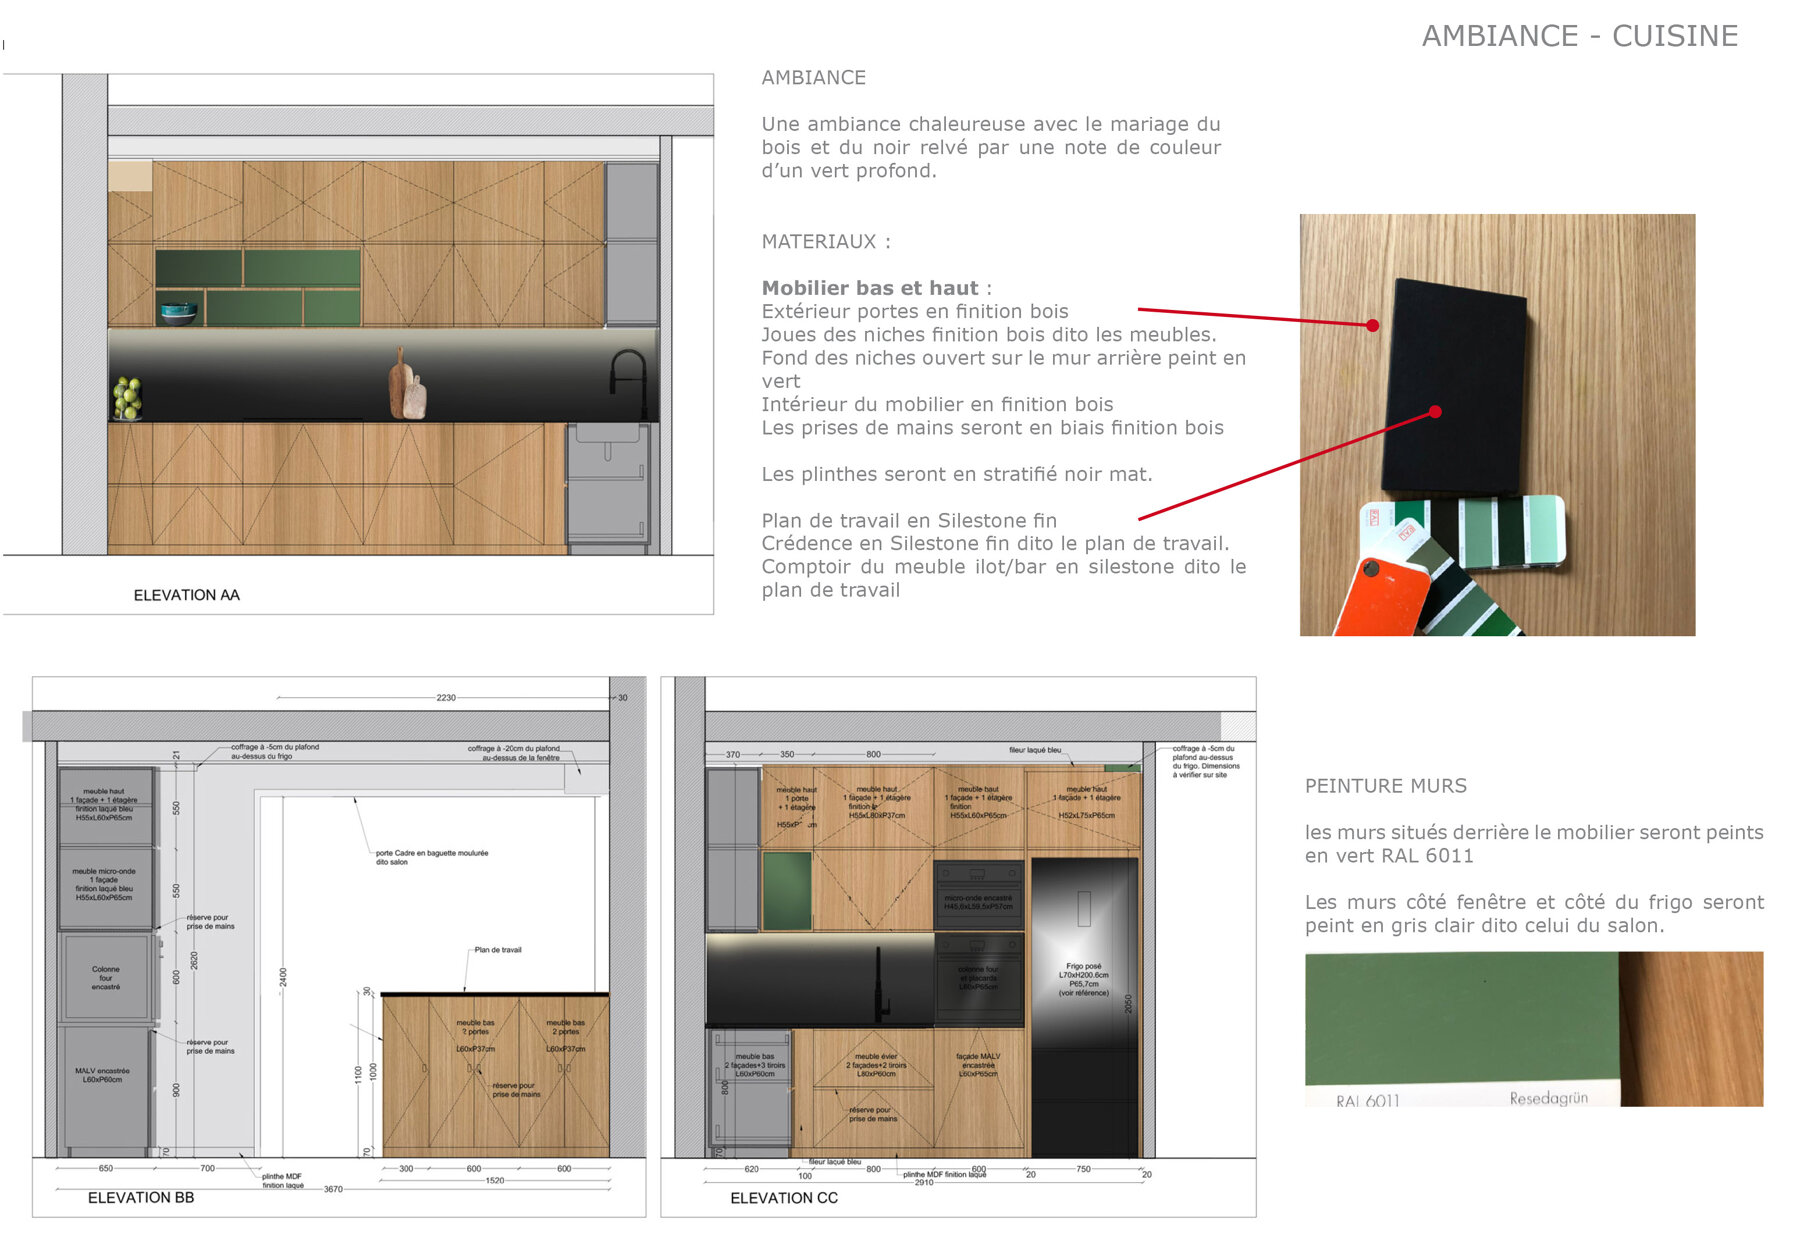Click the "Resedagrün" label under the green swatch

(1548, 1098)
